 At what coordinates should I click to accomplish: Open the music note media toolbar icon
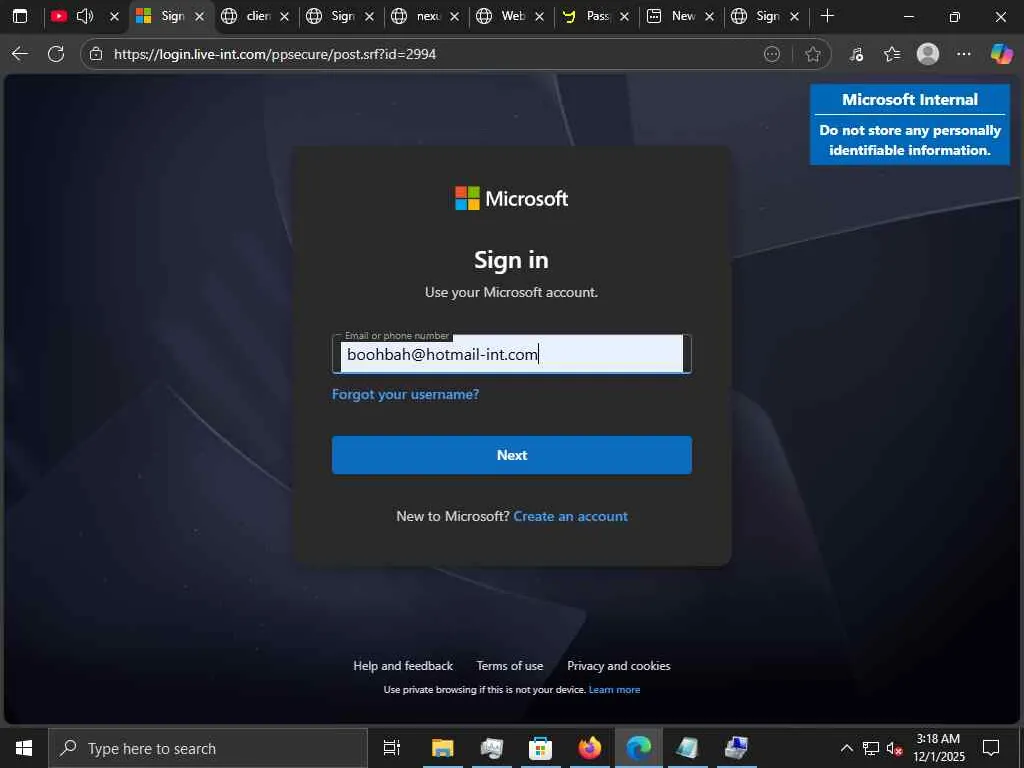click(856, 54)
